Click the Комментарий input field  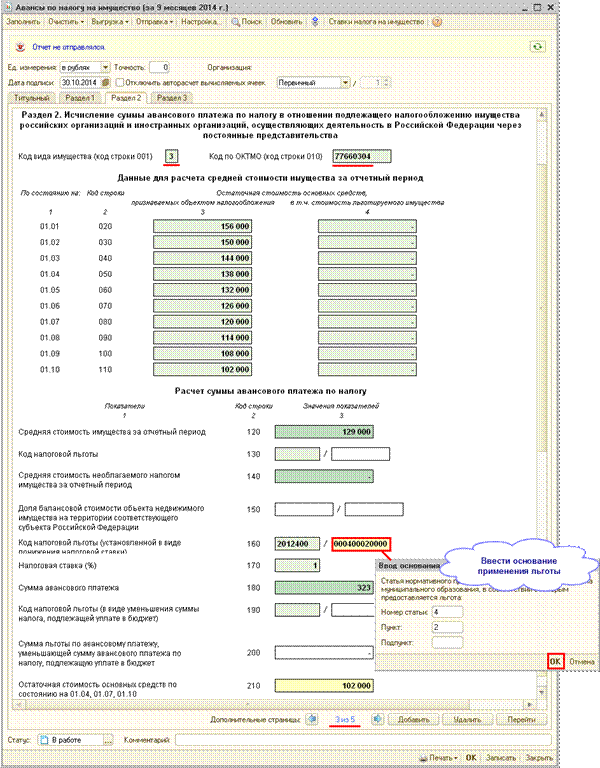pos(363,740)
